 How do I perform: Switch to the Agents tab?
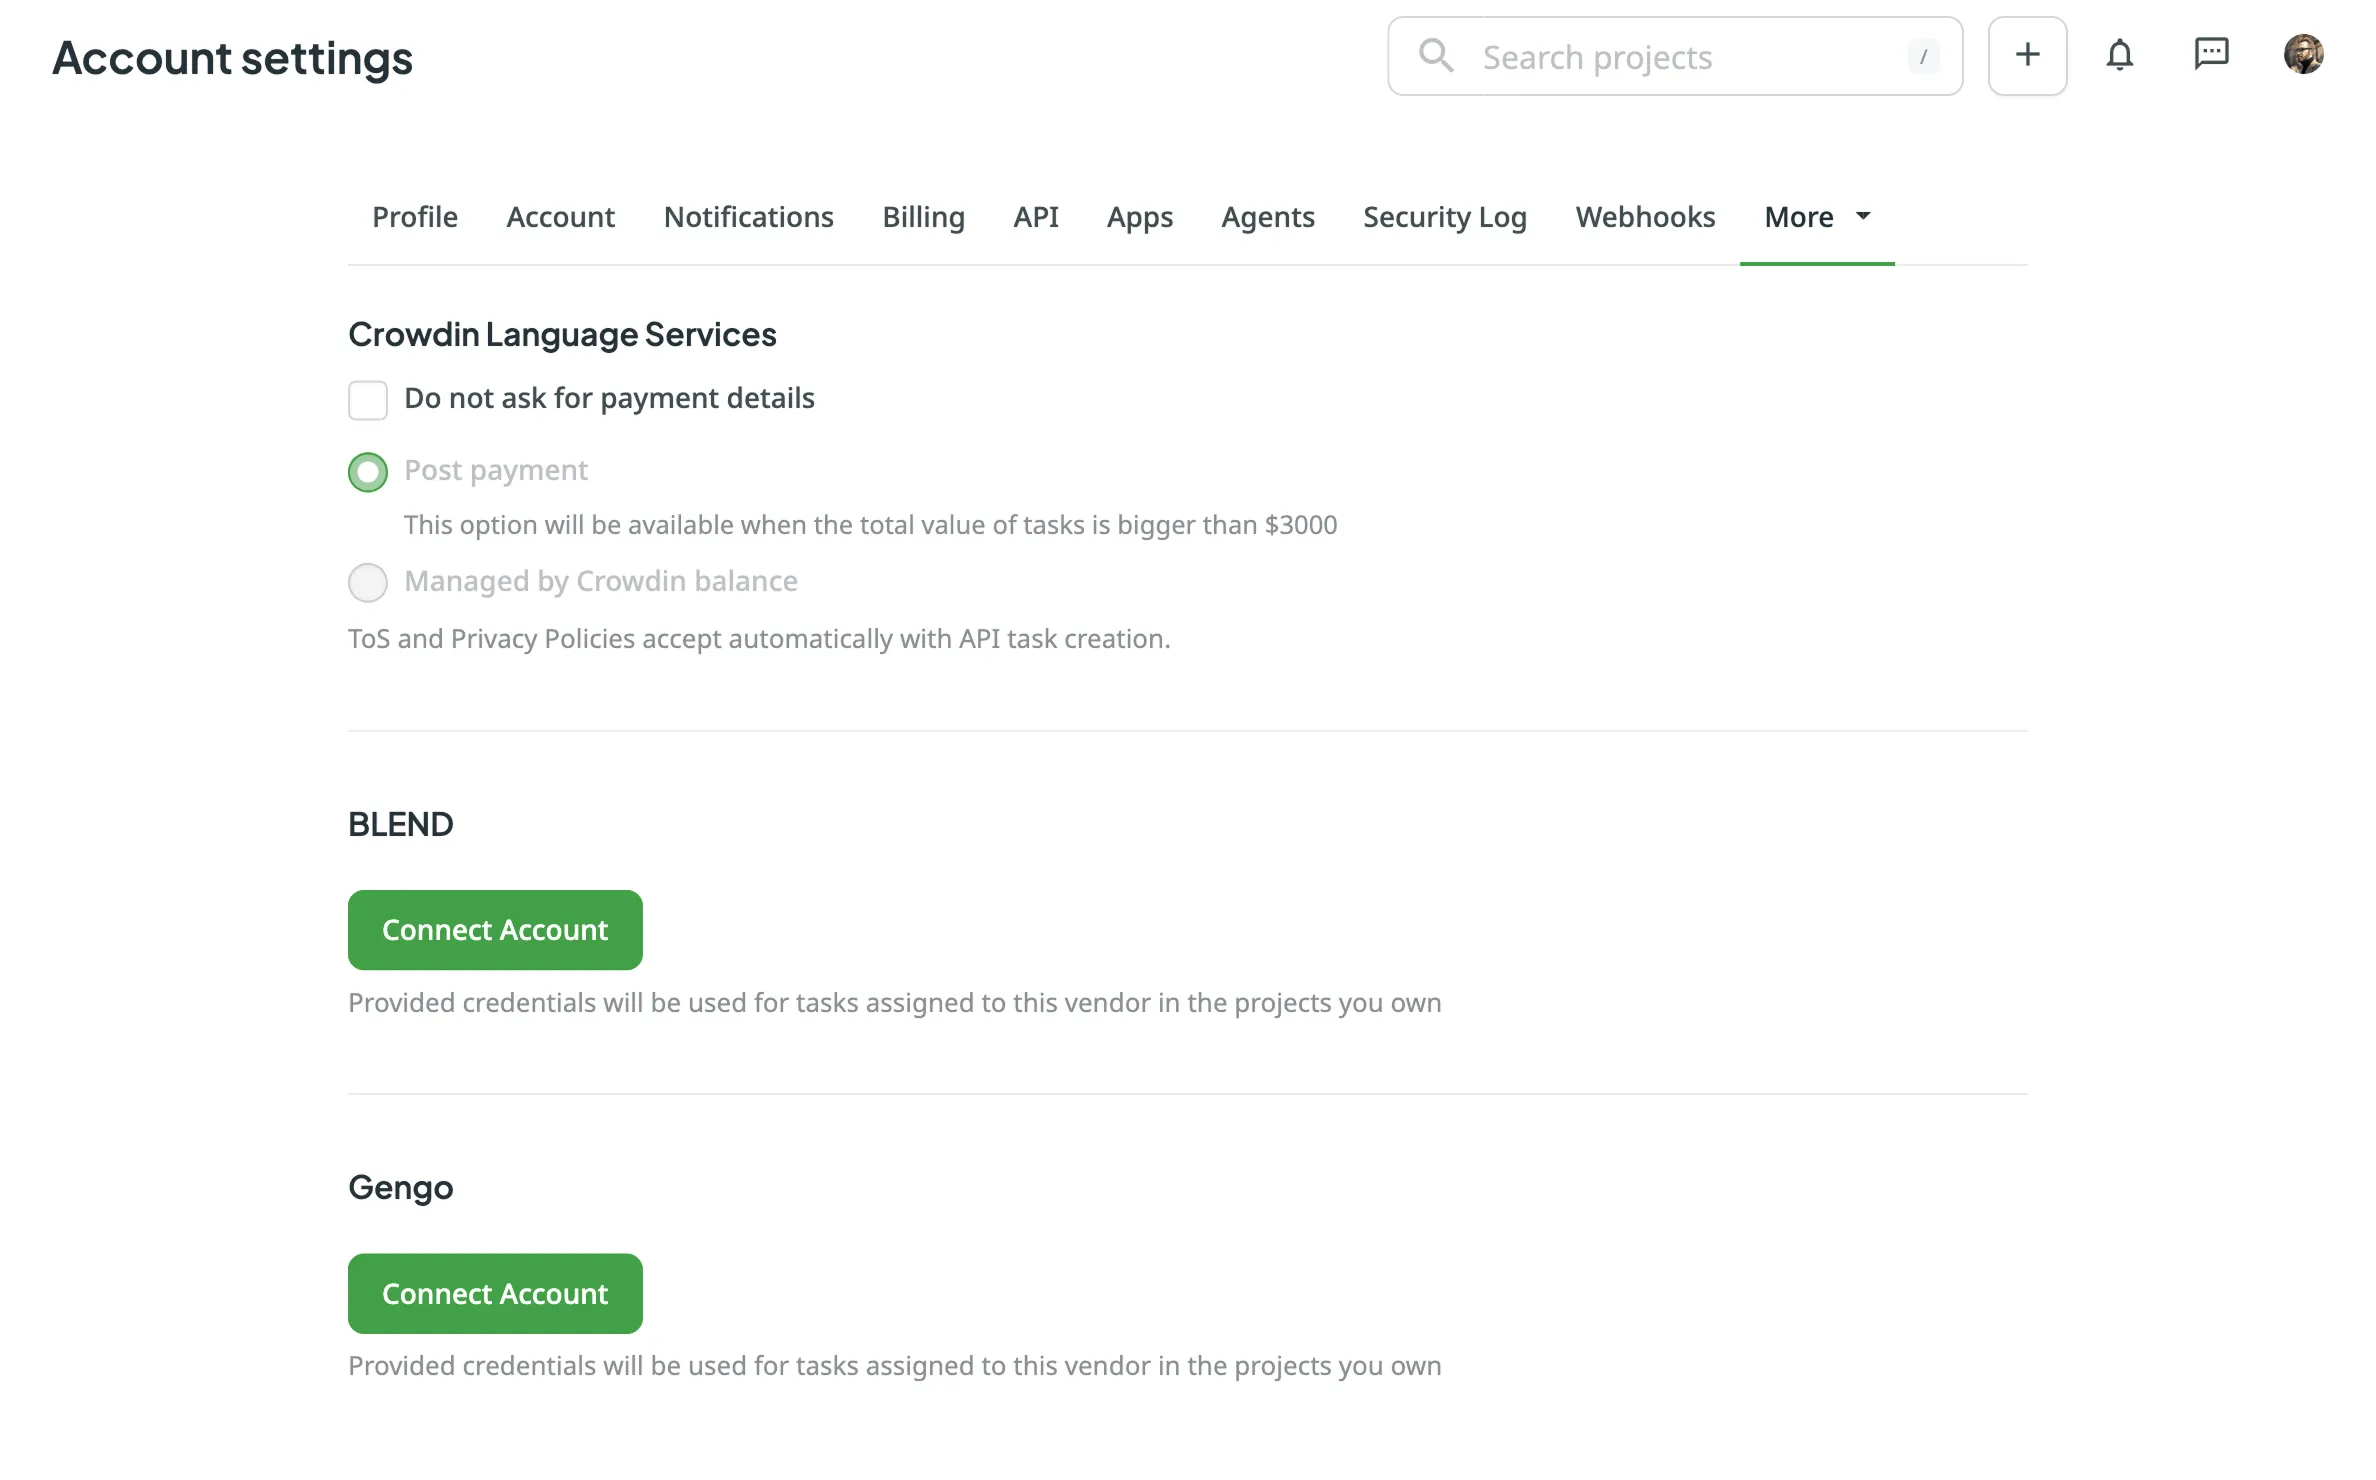coord(1268,217)
